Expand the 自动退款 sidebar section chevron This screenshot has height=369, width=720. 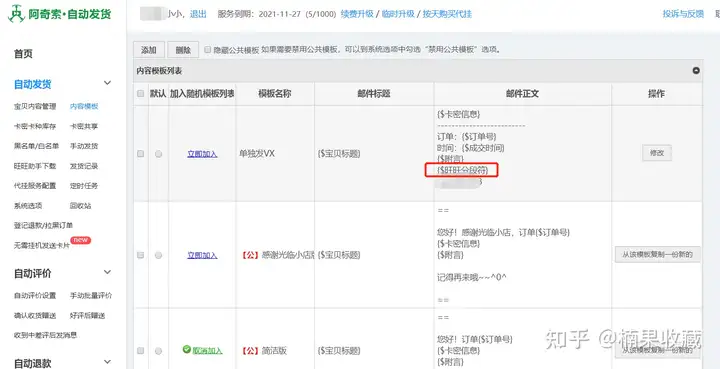pyautogui.click(x=107, y=362)
